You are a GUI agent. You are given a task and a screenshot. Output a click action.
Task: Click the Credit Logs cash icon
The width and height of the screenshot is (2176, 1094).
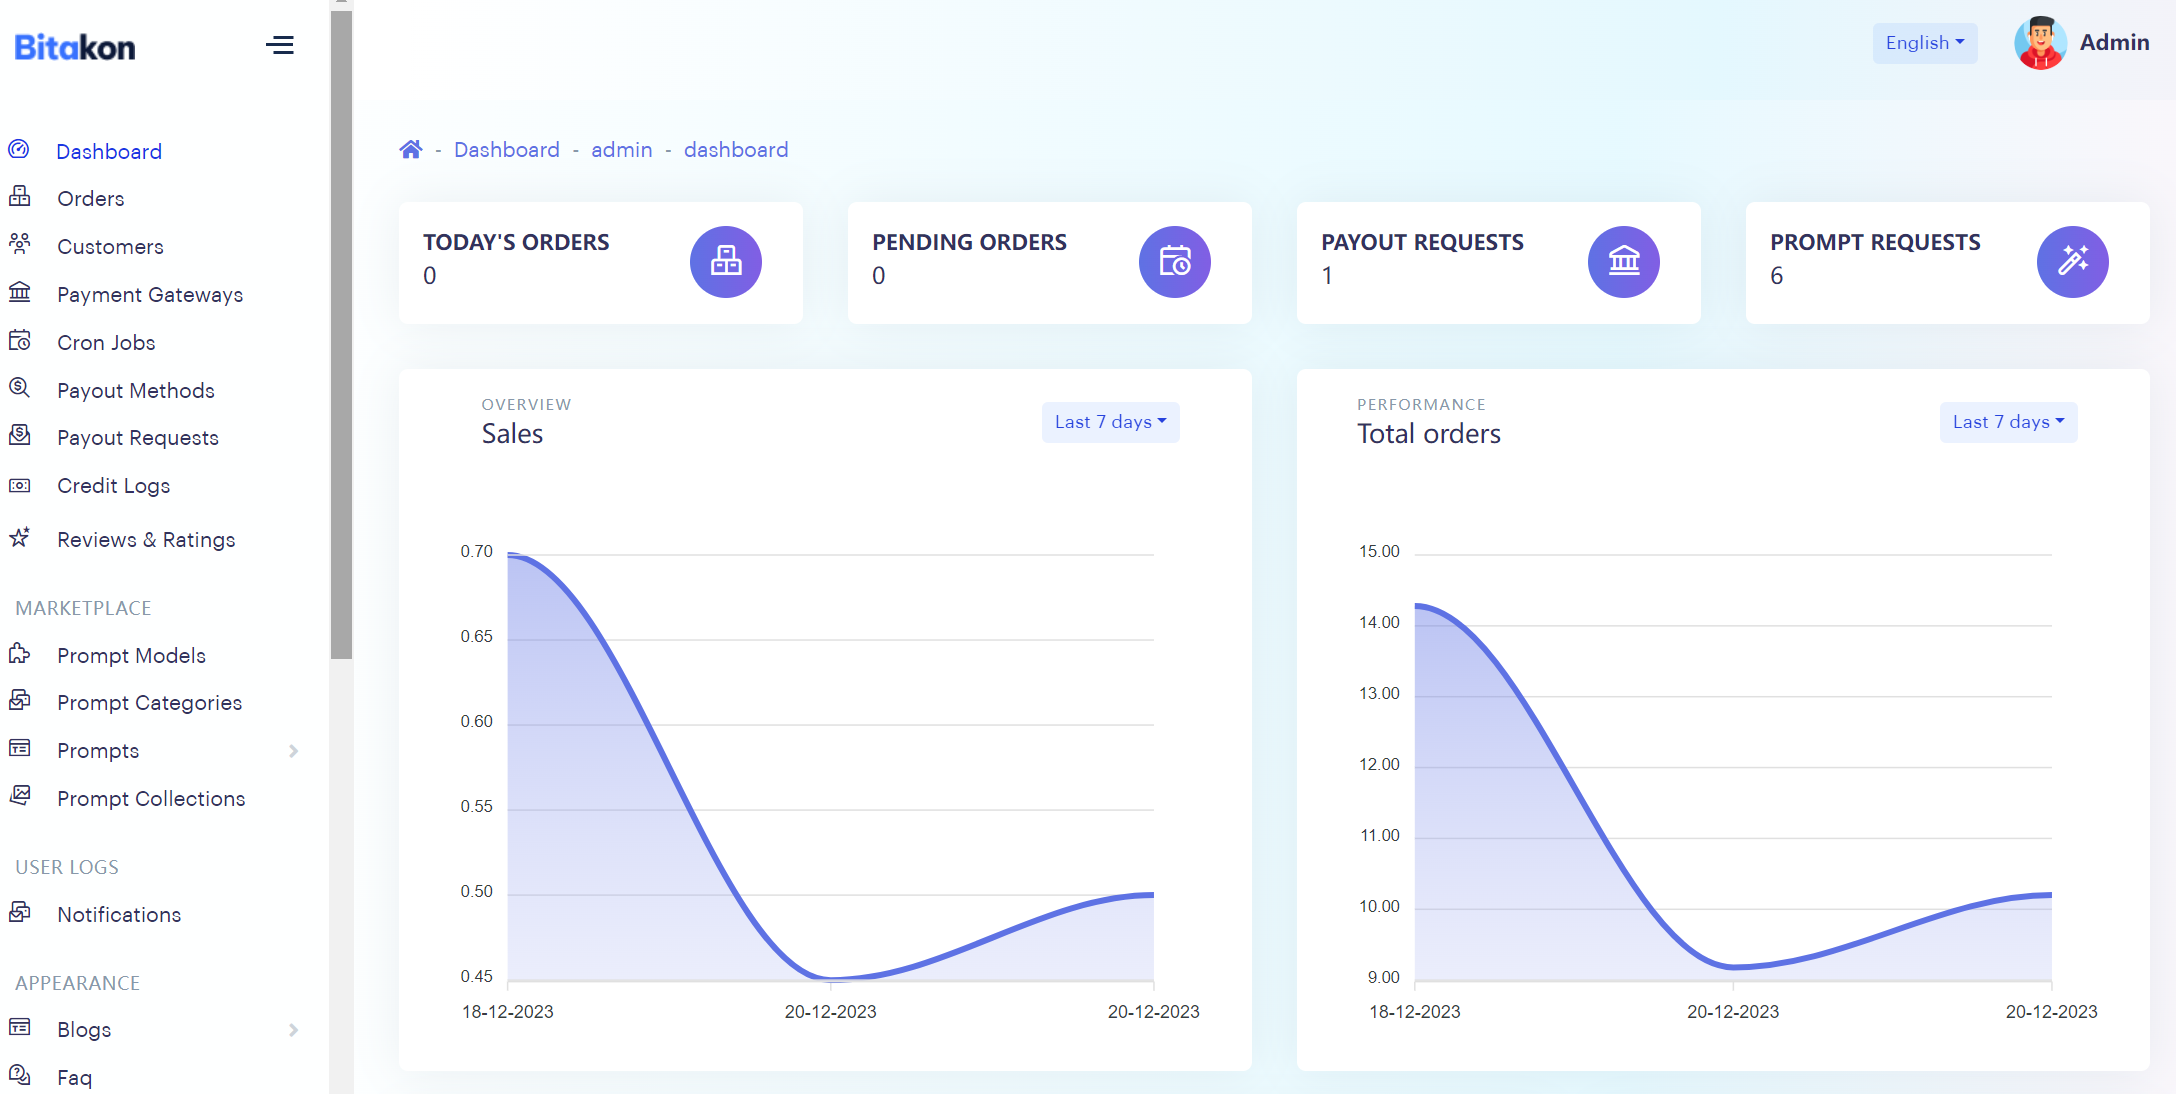19,485
